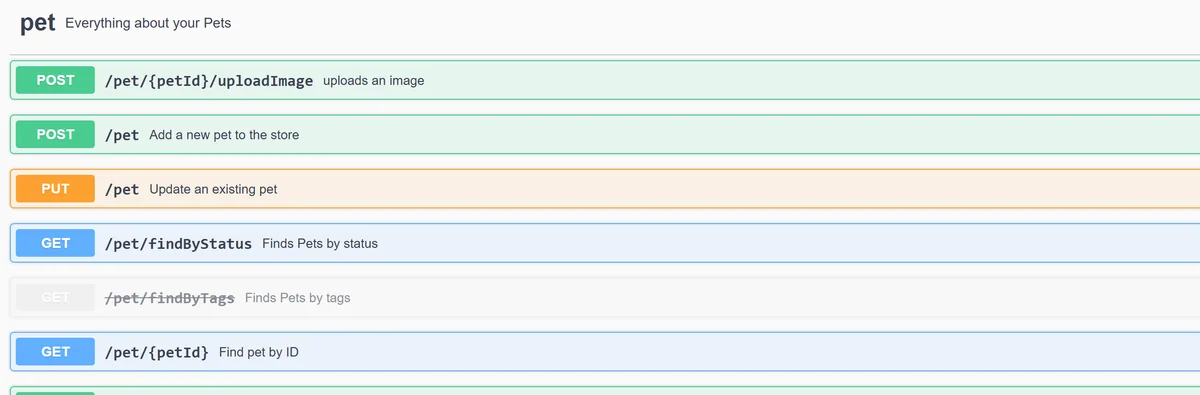The width and height of the screenshot is (1200, 395).
Task: Click POST badge for uploadImage endpoint
Action: (55, 80)
